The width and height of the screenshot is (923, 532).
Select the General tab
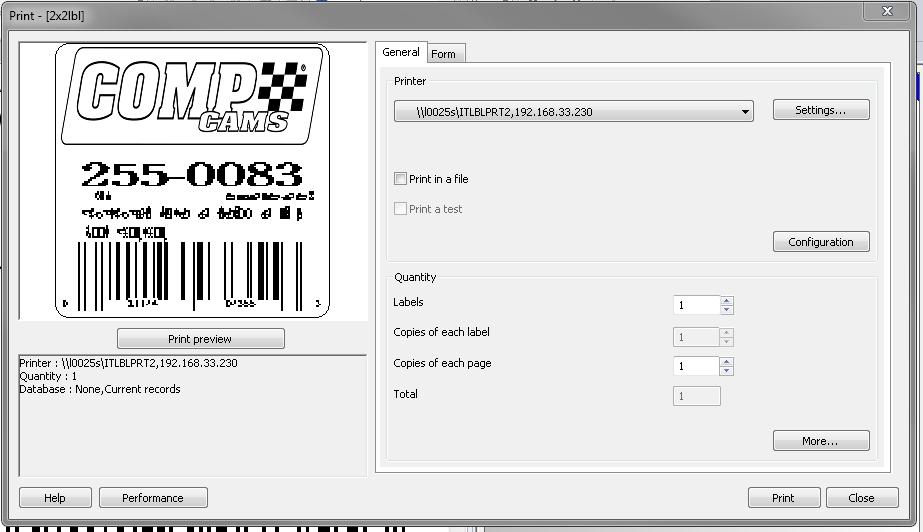tap(401, 52)
